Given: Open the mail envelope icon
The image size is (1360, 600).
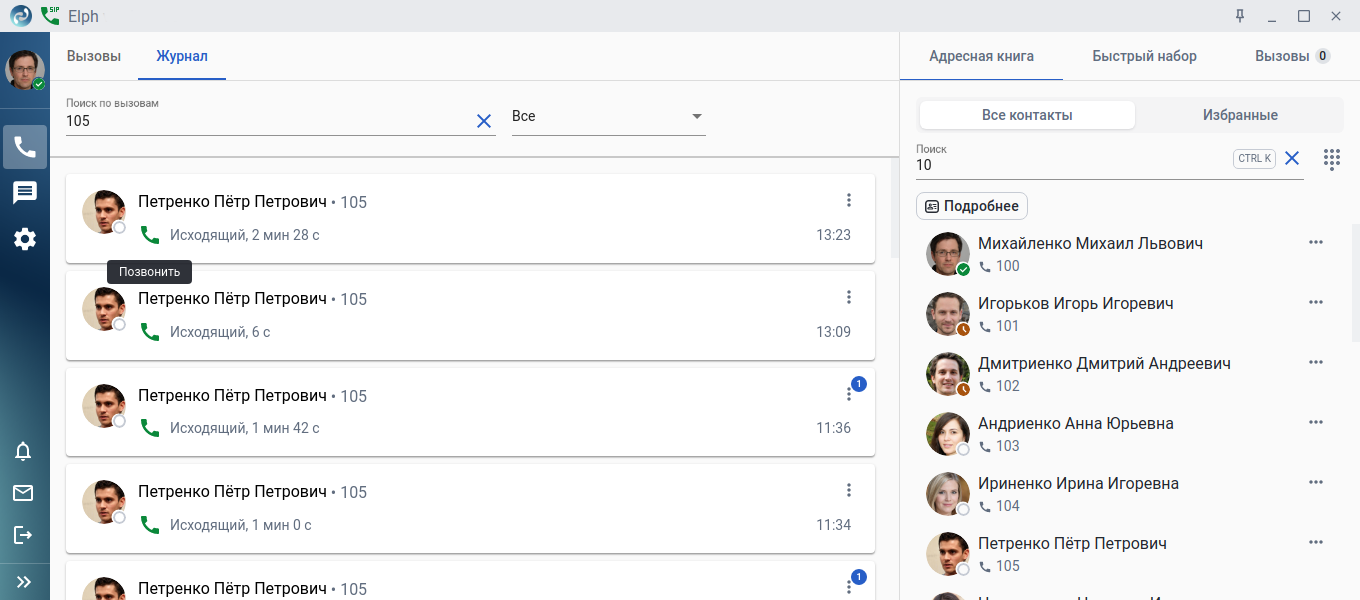Looking at the screenshot, I should tap(23, 493).
